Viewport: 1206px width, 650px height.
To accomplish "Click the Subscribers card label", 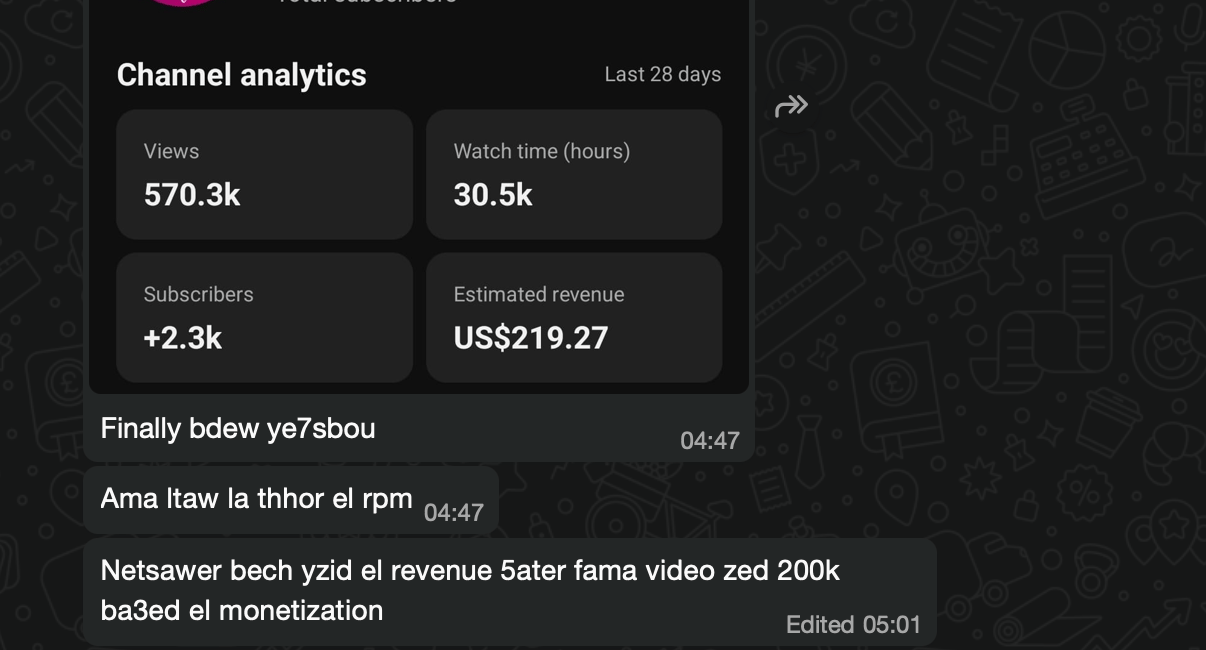I will point(198,295).
